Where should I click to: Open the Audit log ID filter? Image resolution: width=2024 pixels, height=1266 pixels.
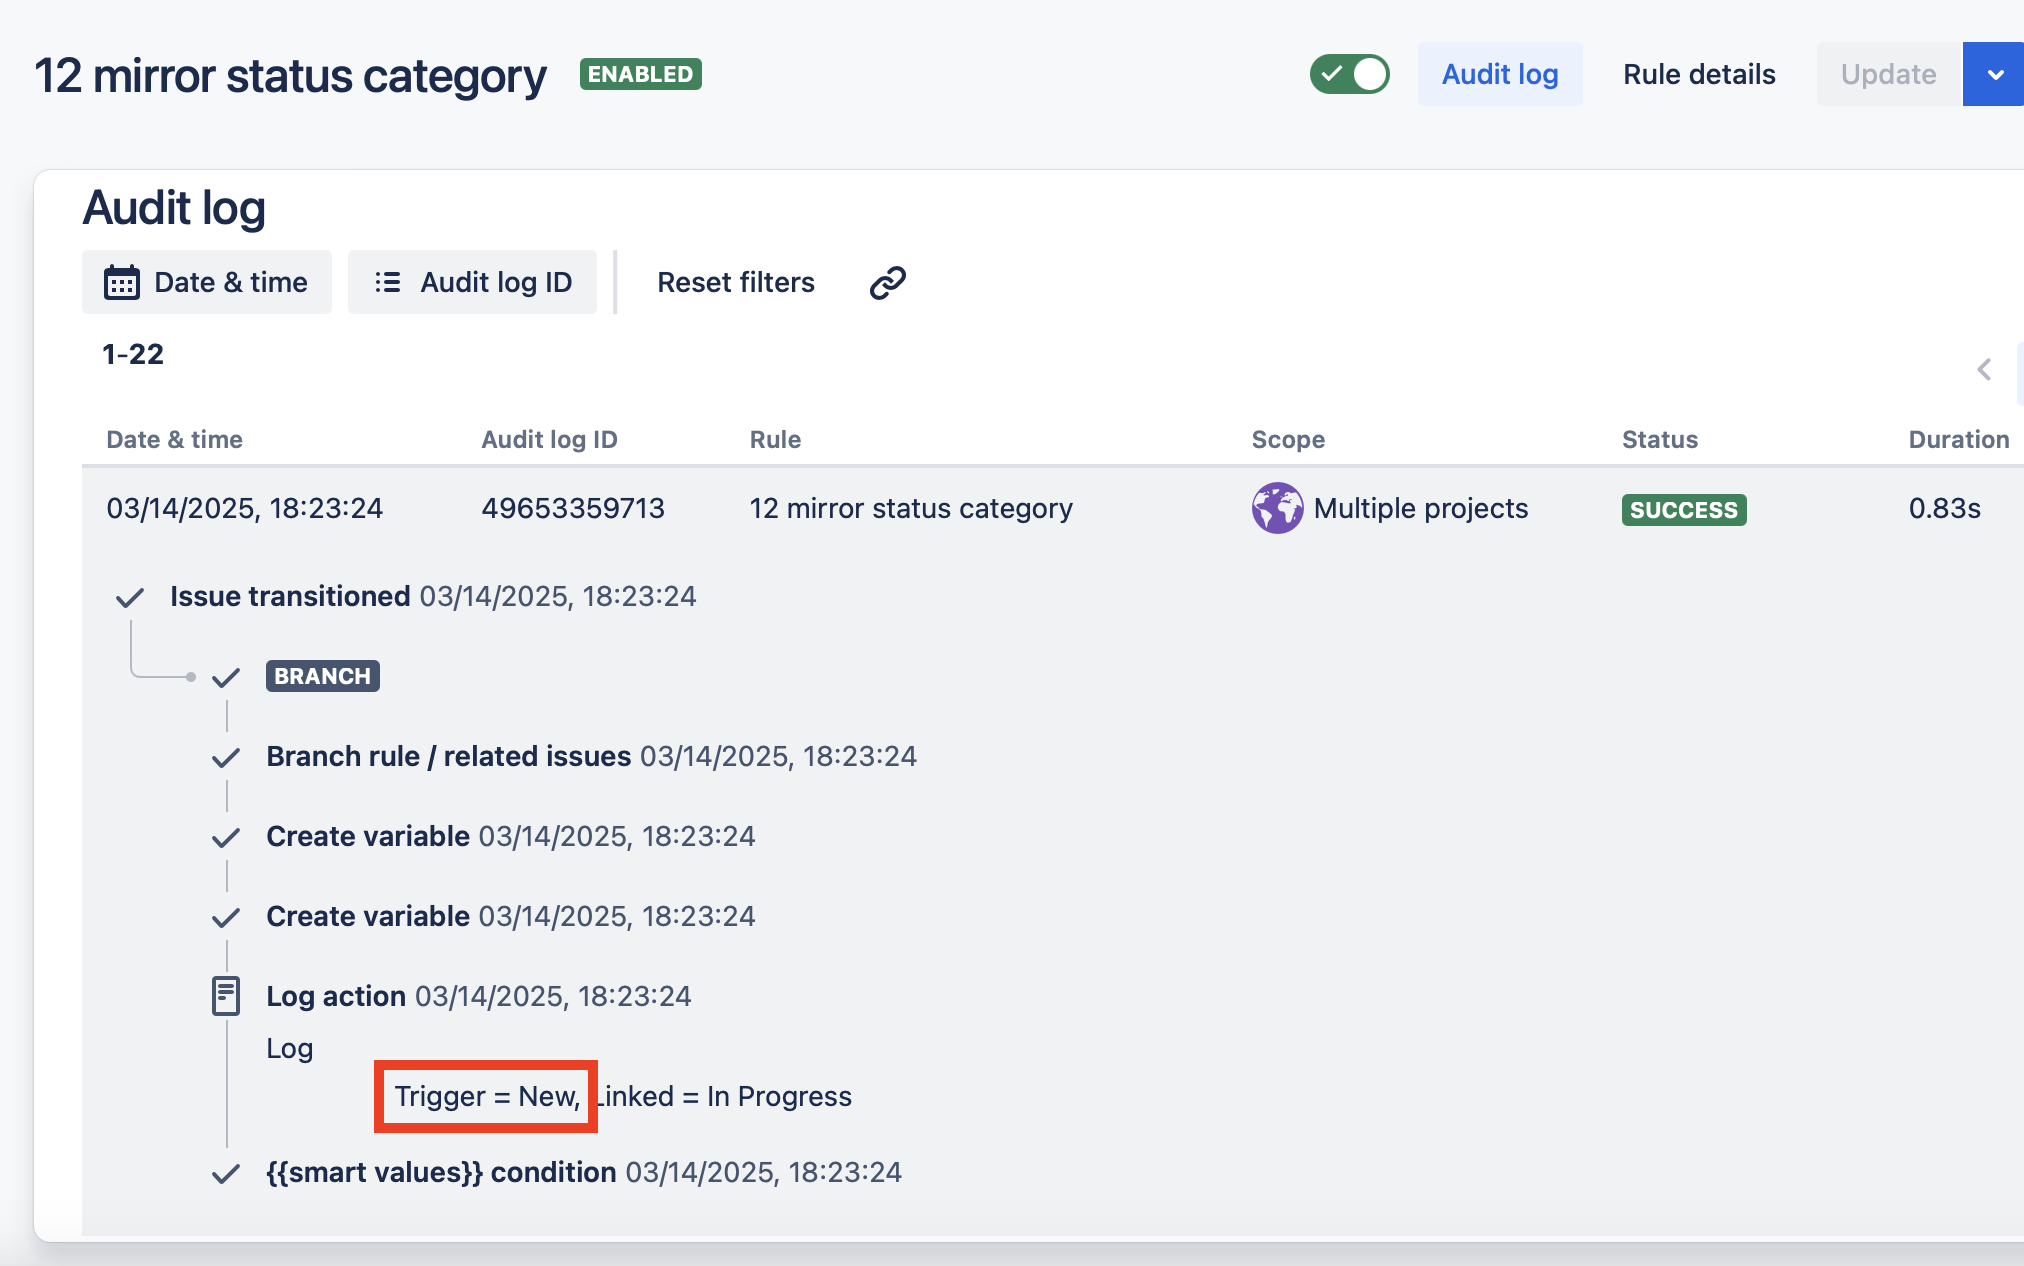(472, 282)
